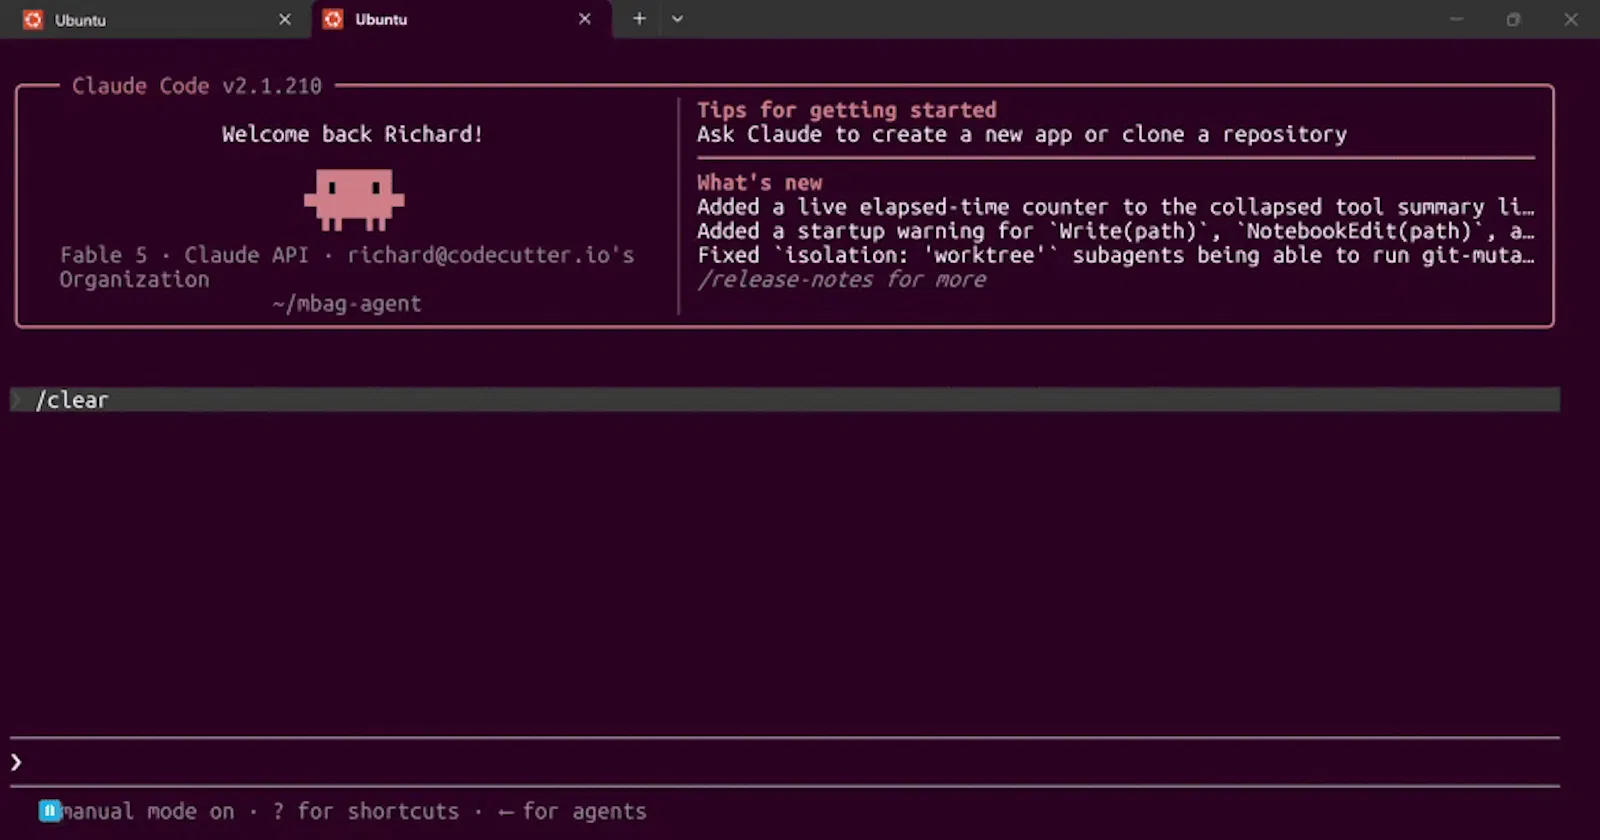Click the manual mode pause indicator
Viewport: 1600px width, 840px height.
coord(50,811)
